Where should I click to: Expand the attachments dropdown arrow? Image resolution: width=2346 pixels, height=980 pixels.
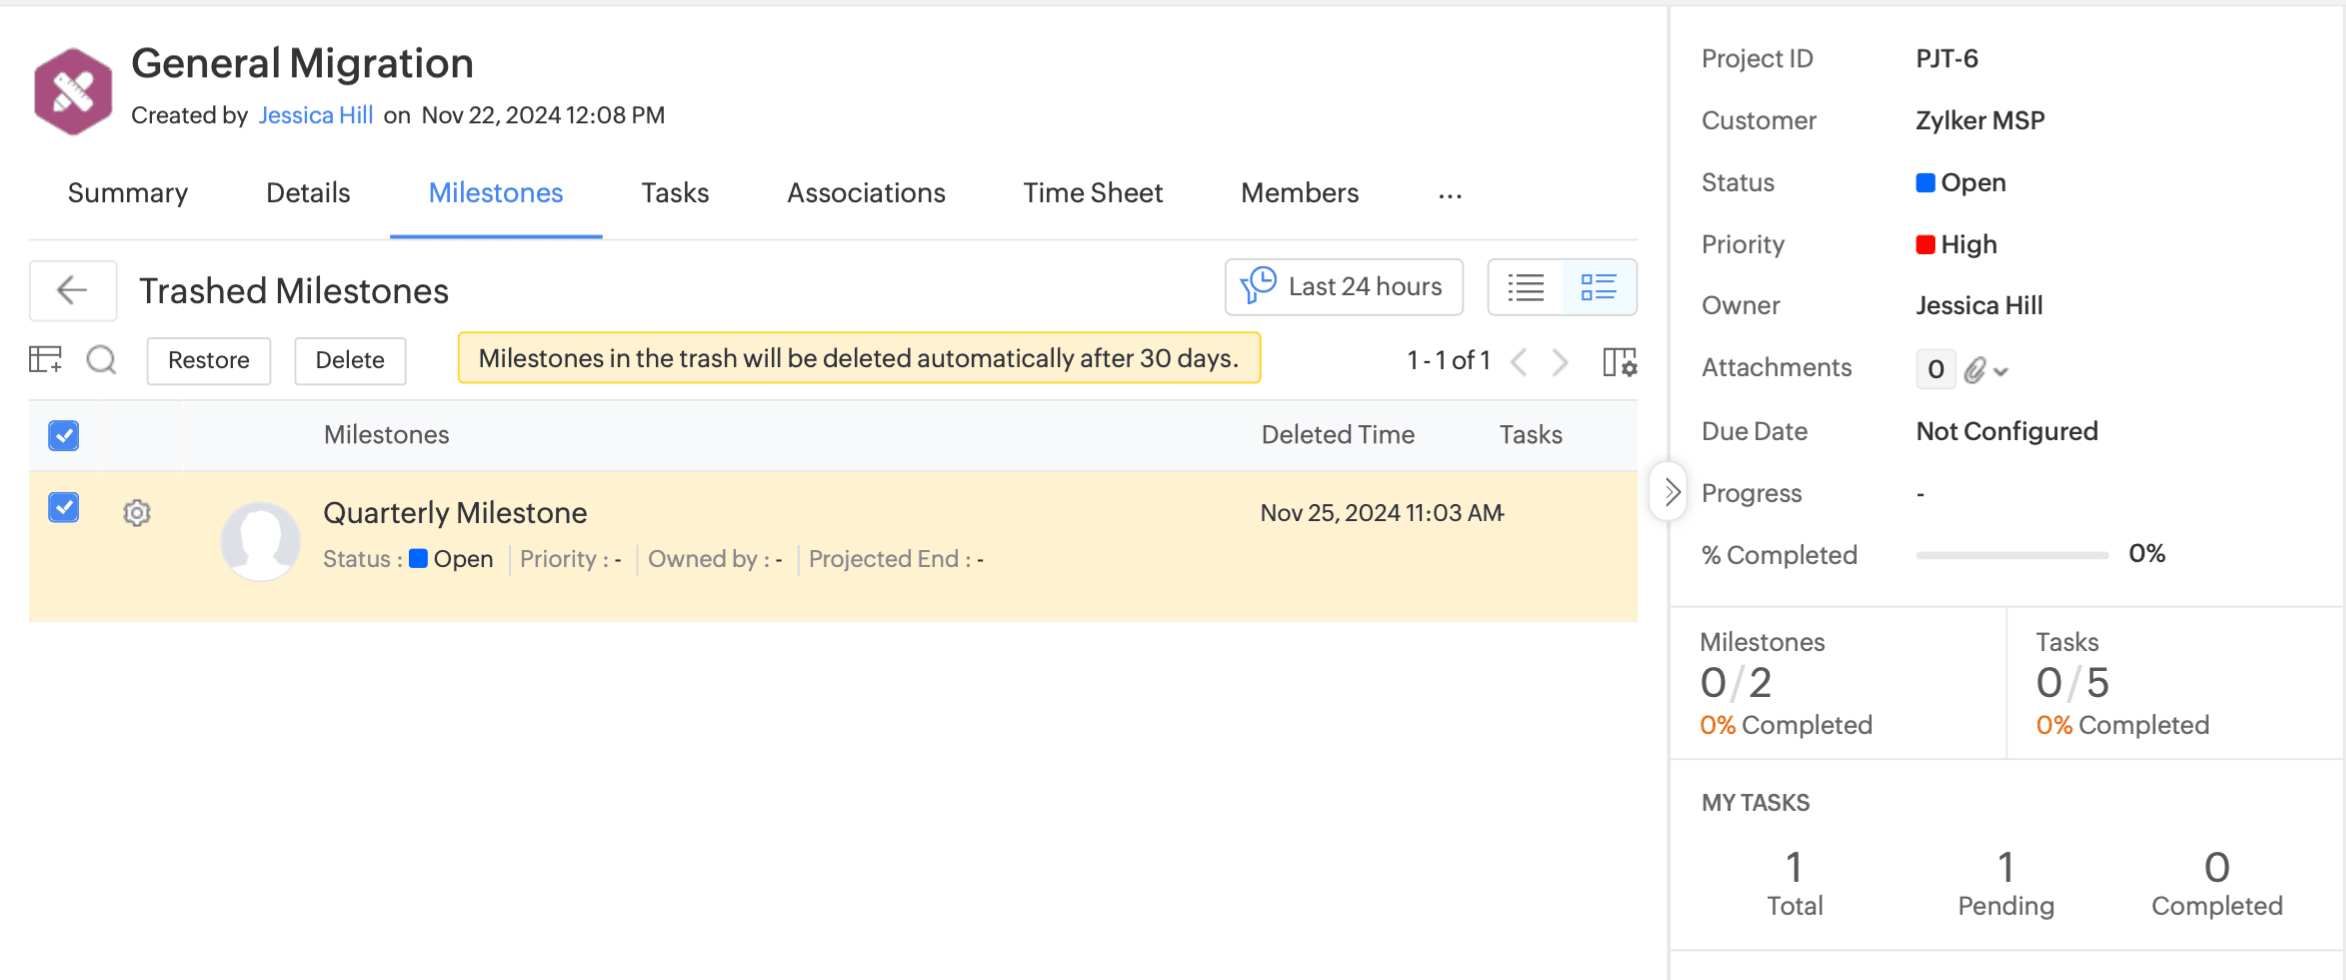click(x=2001, y=372)
